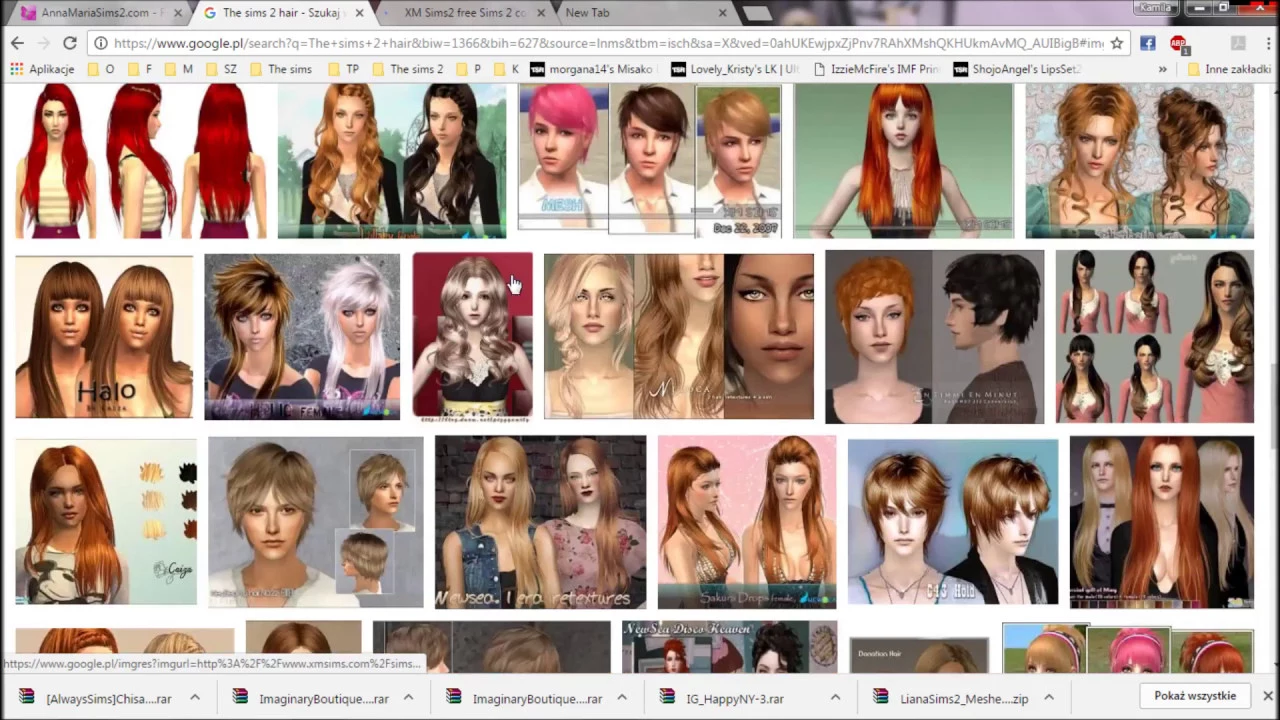This screenshot has width=1280, height=720.
Task: Open the 'Newsea Disco Heaven' thumbnail
Action: [x=729, y=646]
